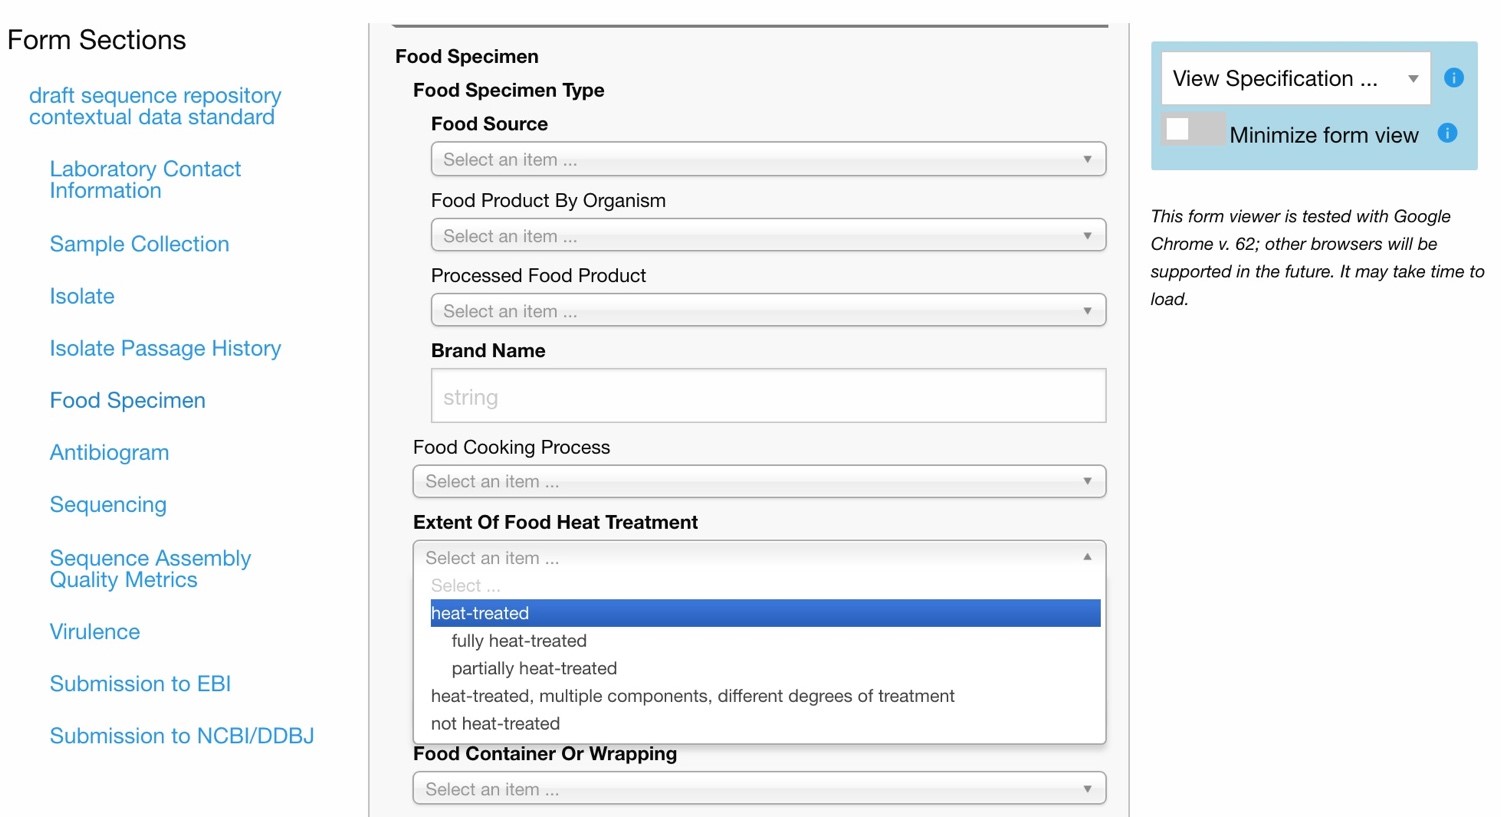Open Food Product By Organism dropdown
Screen dimensions: 1501x817
(767, 236)
